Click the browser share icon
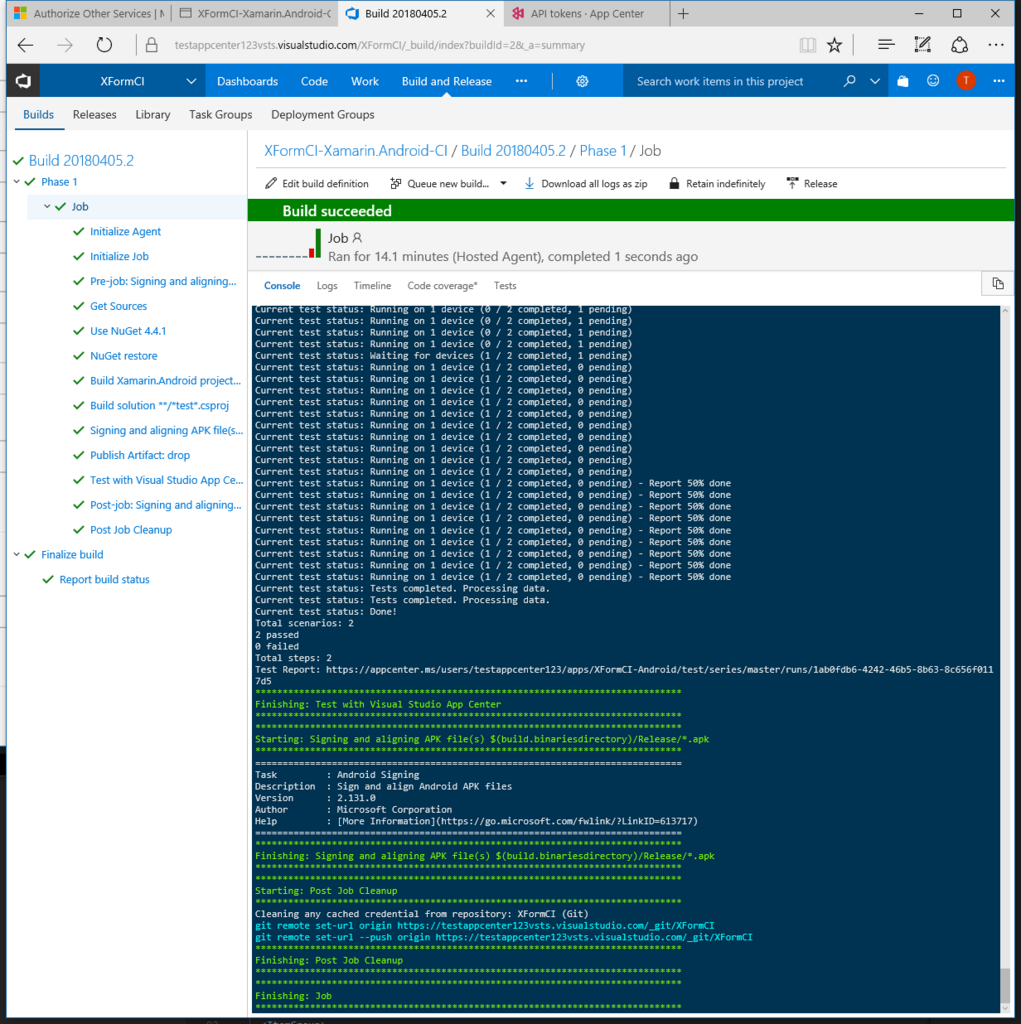 [x=959, y=44]
